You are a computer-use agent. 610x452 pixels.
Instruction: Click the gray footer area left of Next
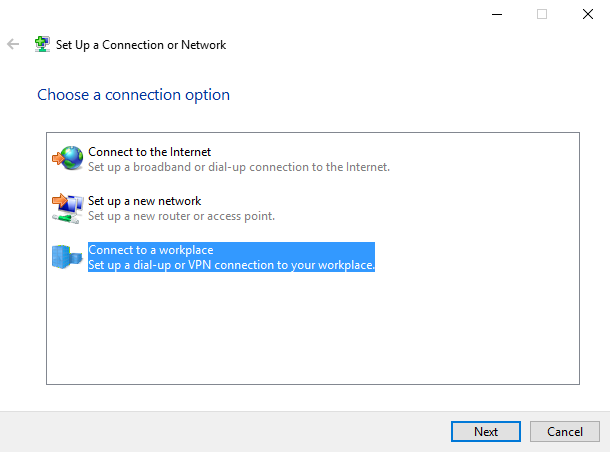pos(220,432)
